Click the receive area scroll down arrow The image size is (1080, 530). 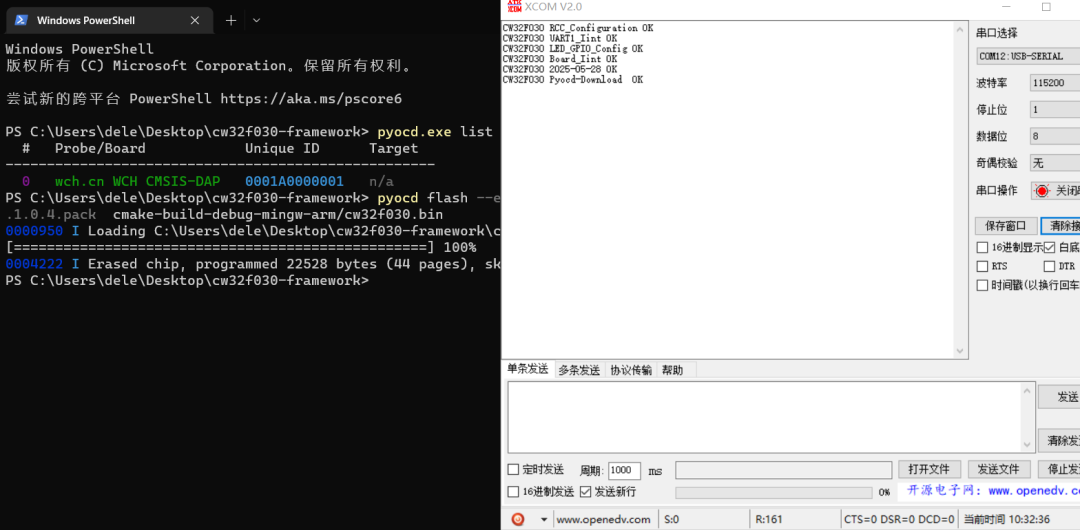960,351
